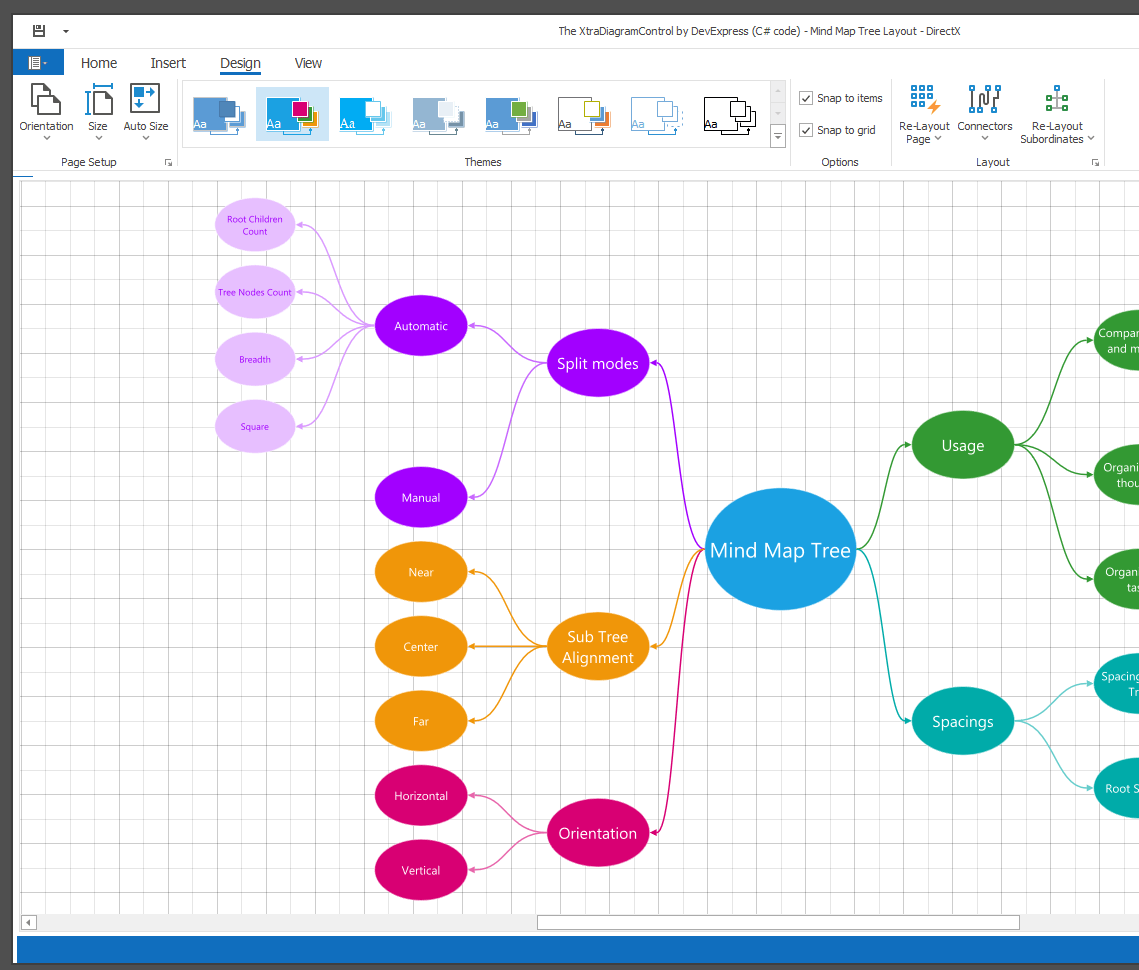The image size is (1139, 970).
Task: Select the Split modes node
Action: coord(598,363)
